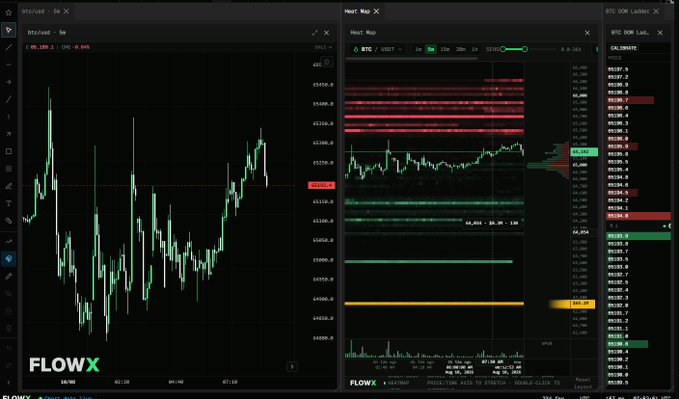Open the split dropdown in chart header

point(323,47)
